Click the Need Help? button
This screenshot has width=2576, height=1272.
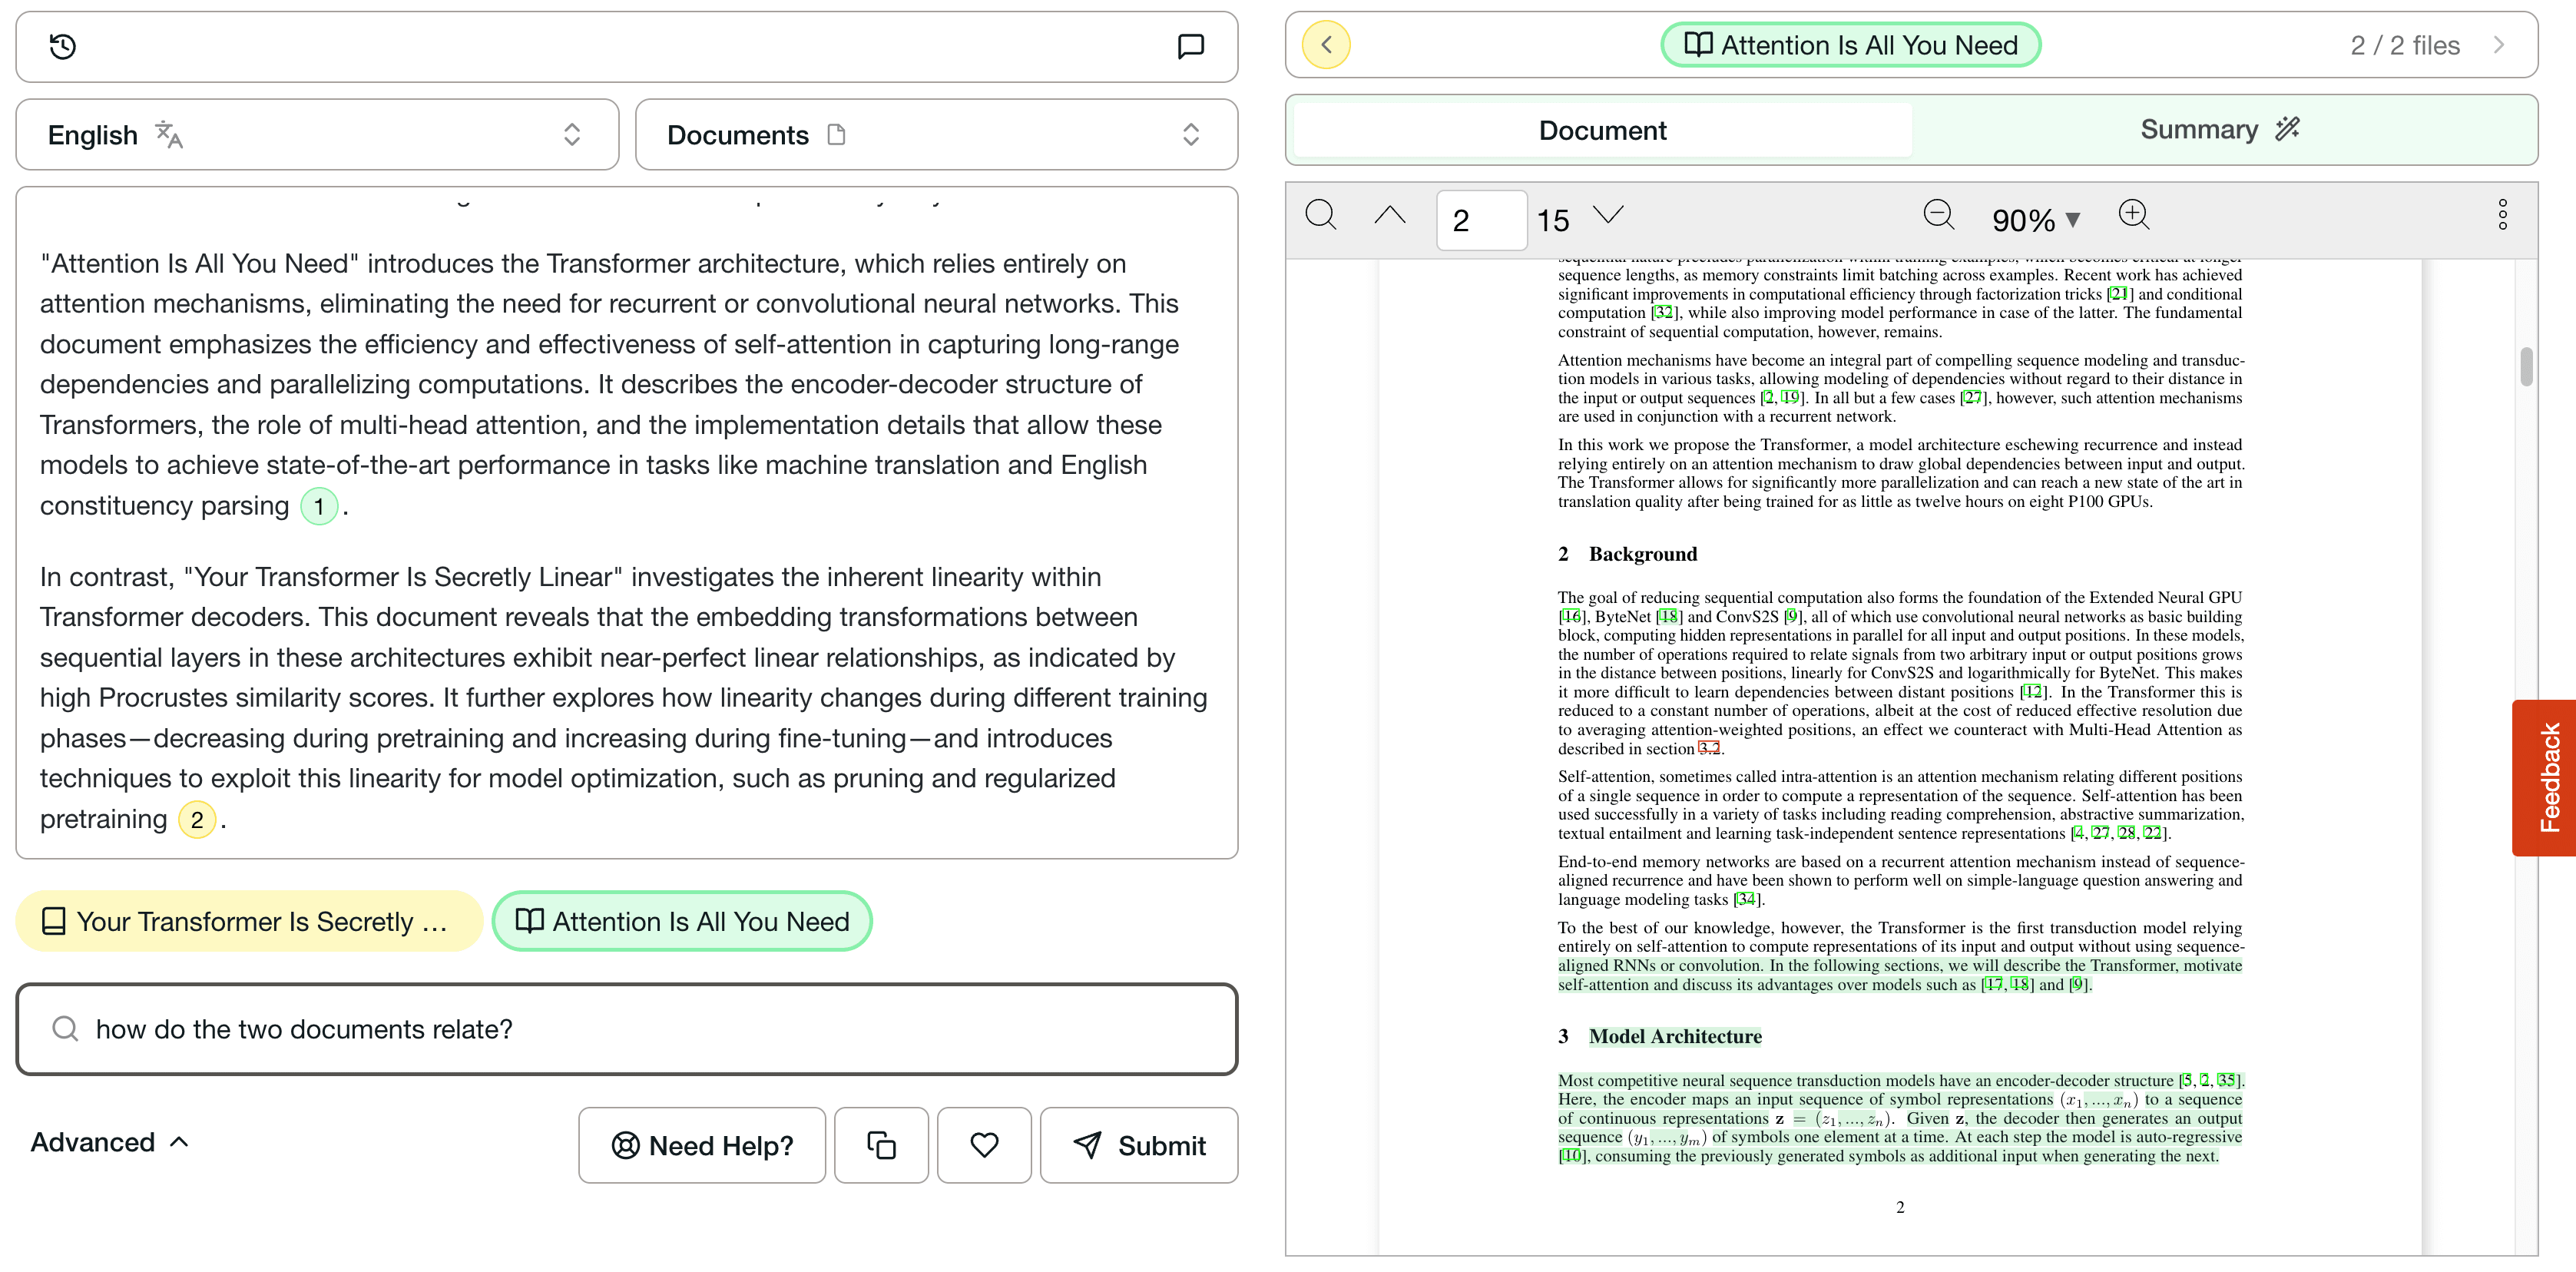702,1145
